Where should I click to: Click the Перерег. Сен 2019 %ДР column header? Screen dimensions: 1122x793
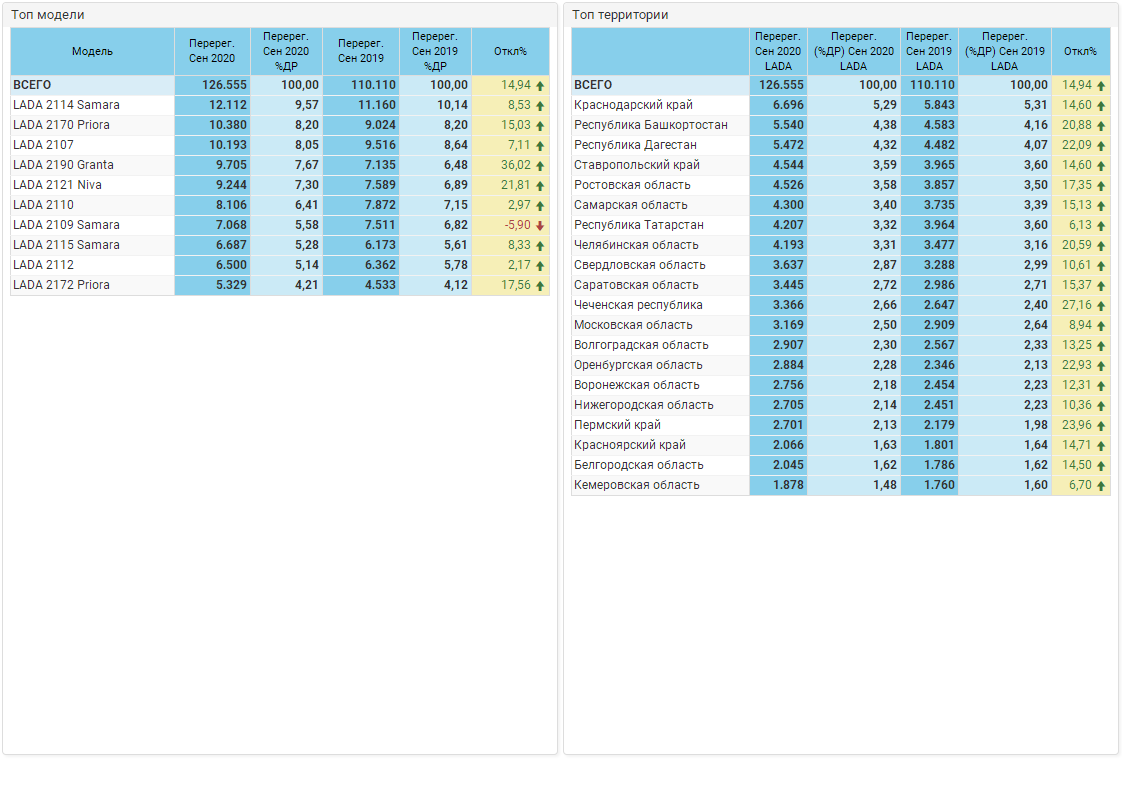[435, 51]
